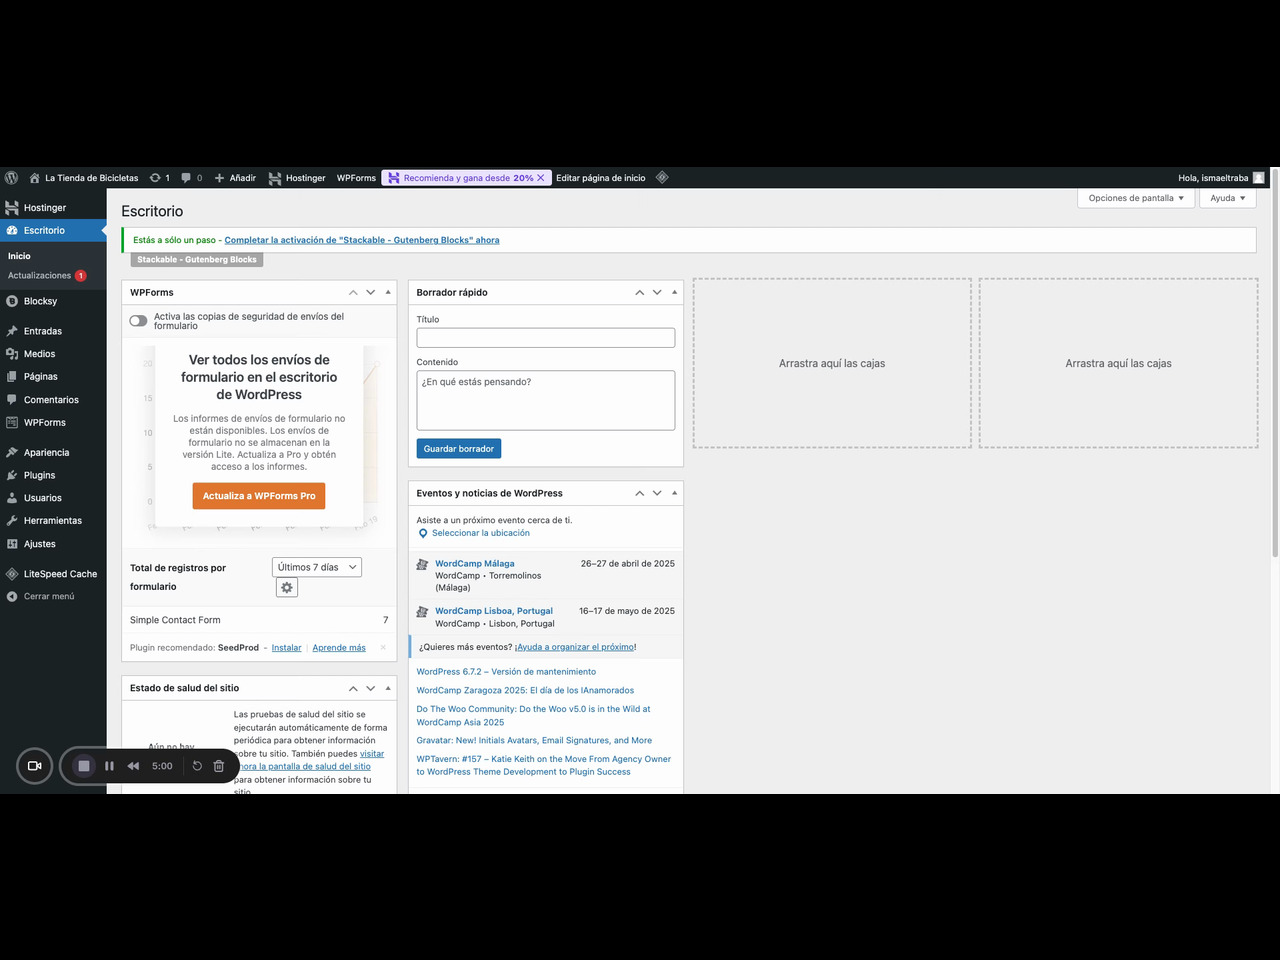The height and width of the screenshot is (960, 1280).
Task: Click Instalar link for SeedProd
Action: 286,648
